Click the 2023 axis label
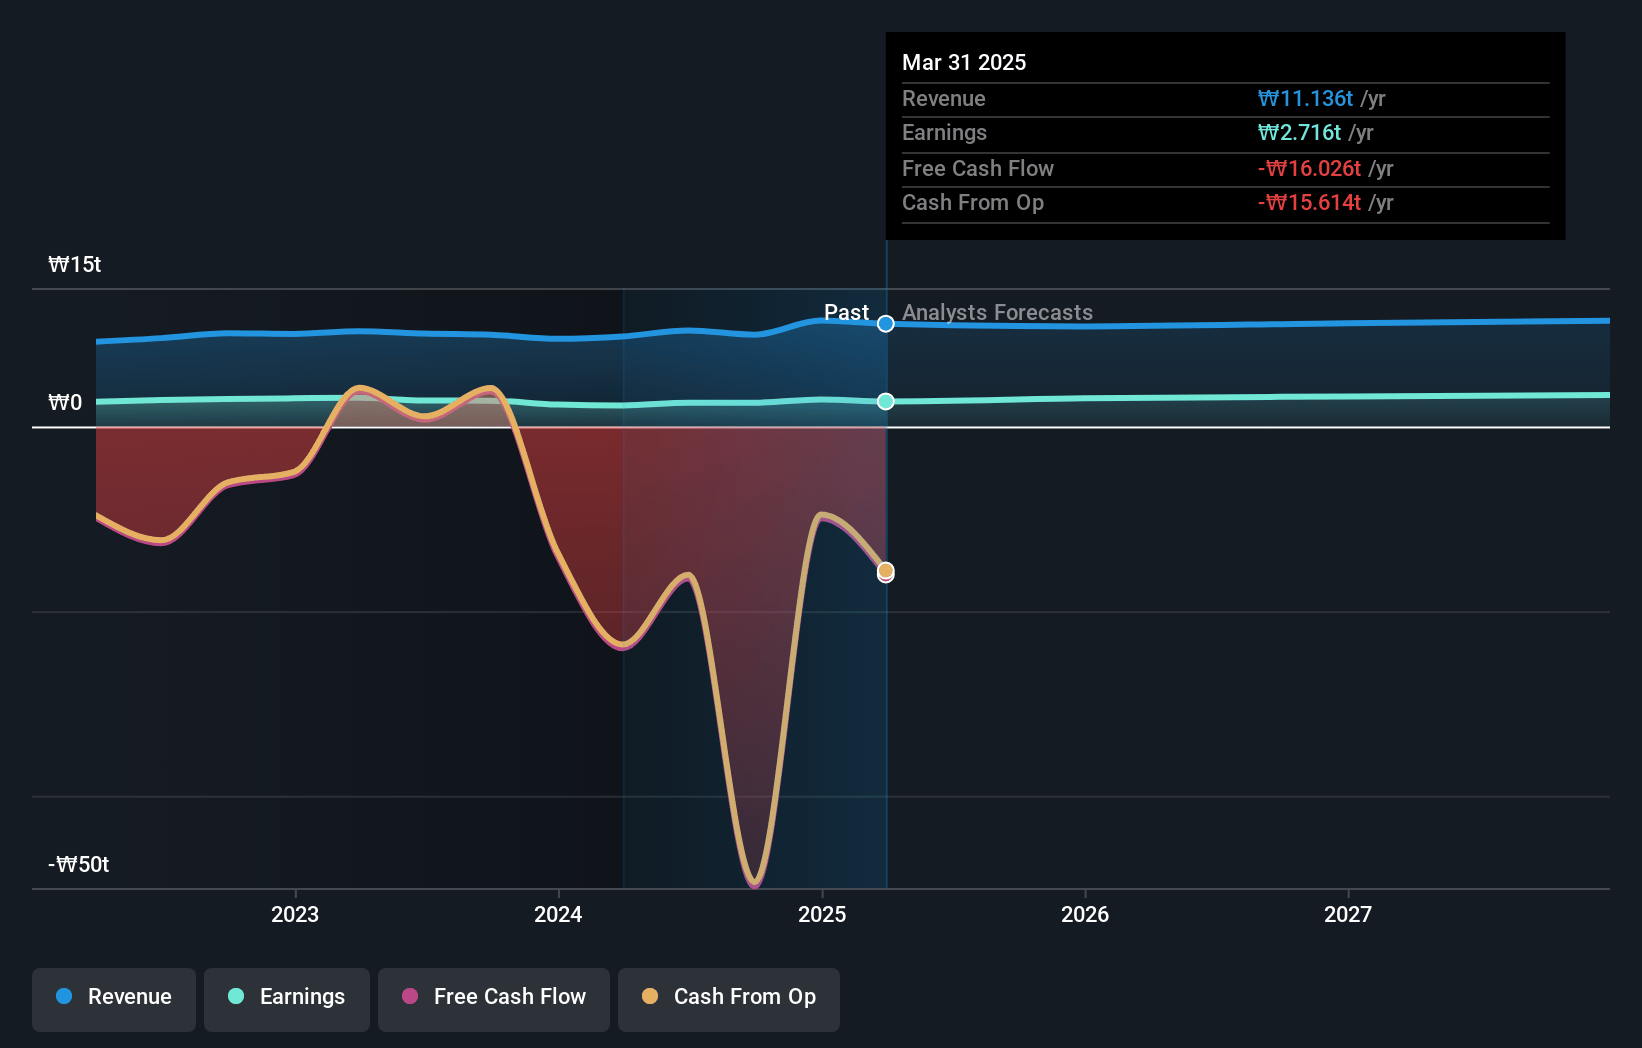Viewport: 1642px width, 1048px height. click(x=295, y=914)
